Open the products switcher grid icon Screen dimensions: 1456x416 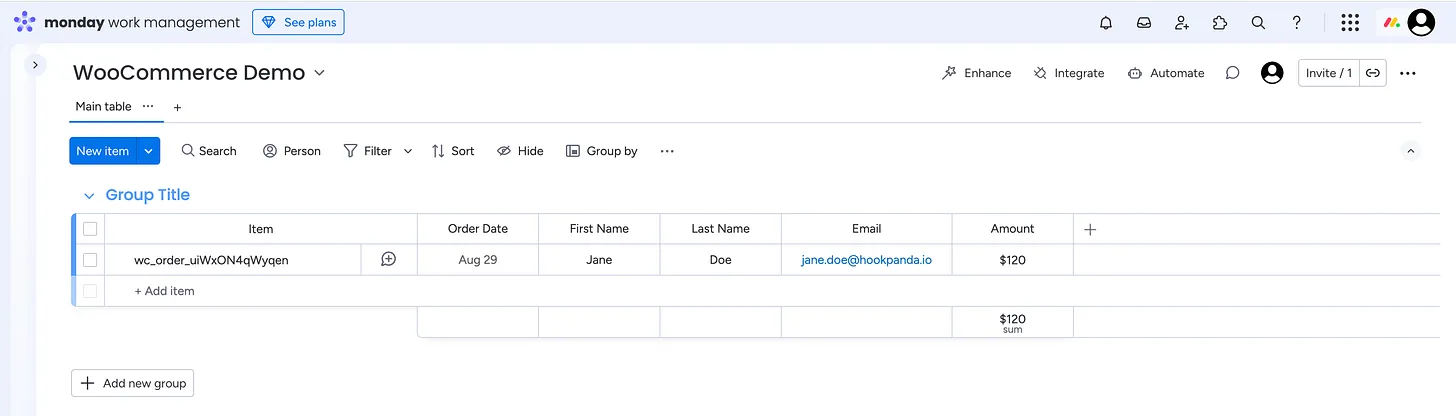click(1349, 22)
